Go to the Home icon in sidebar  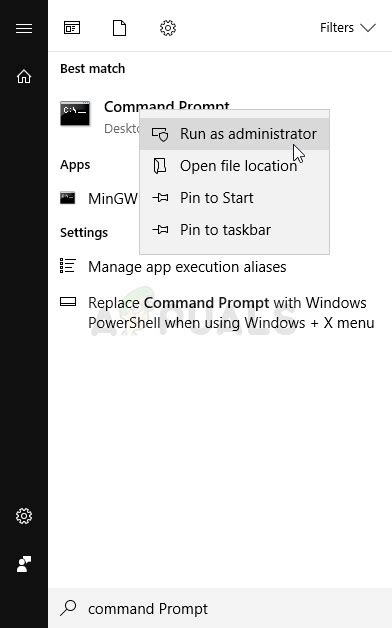click(24, 76)
